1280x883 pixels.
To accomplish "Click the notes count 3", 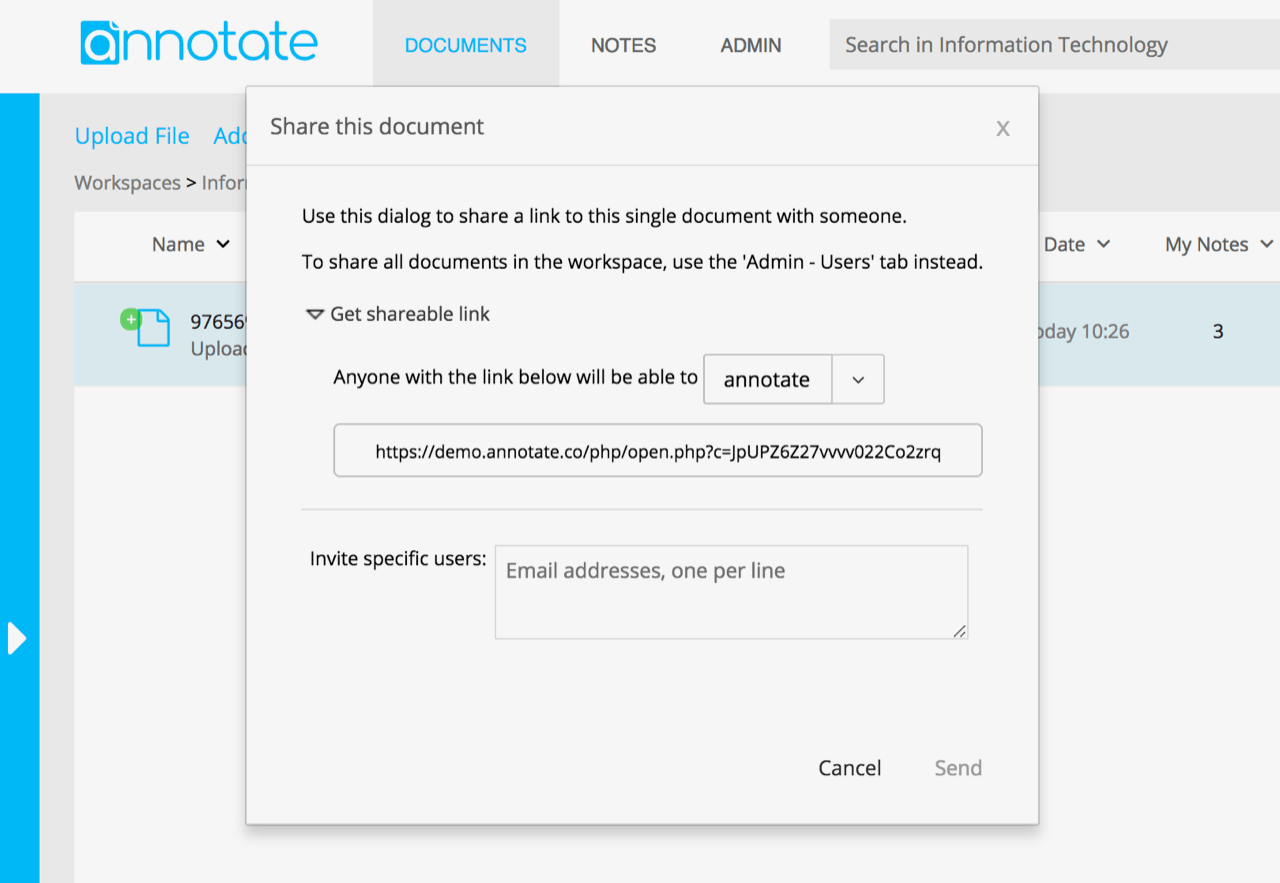I will [x=1218, y=331].
